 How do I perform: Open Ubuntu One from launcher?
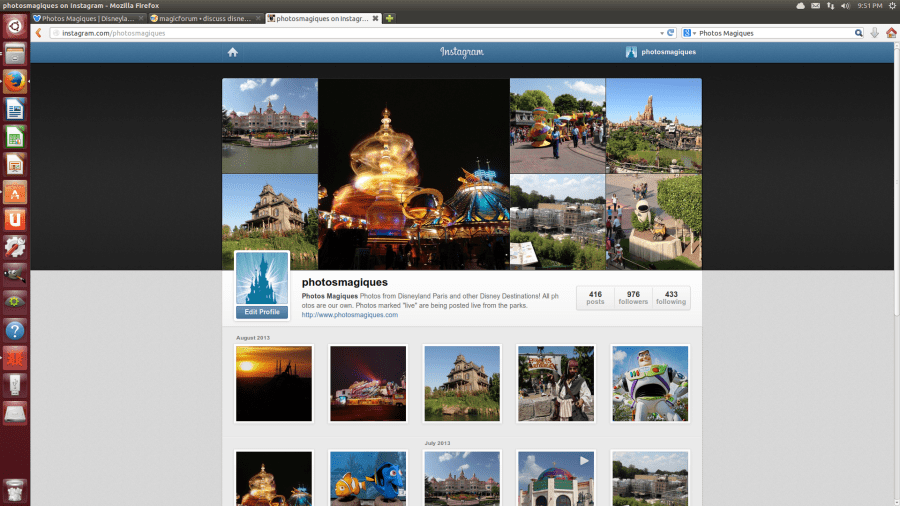coord(15,220)
